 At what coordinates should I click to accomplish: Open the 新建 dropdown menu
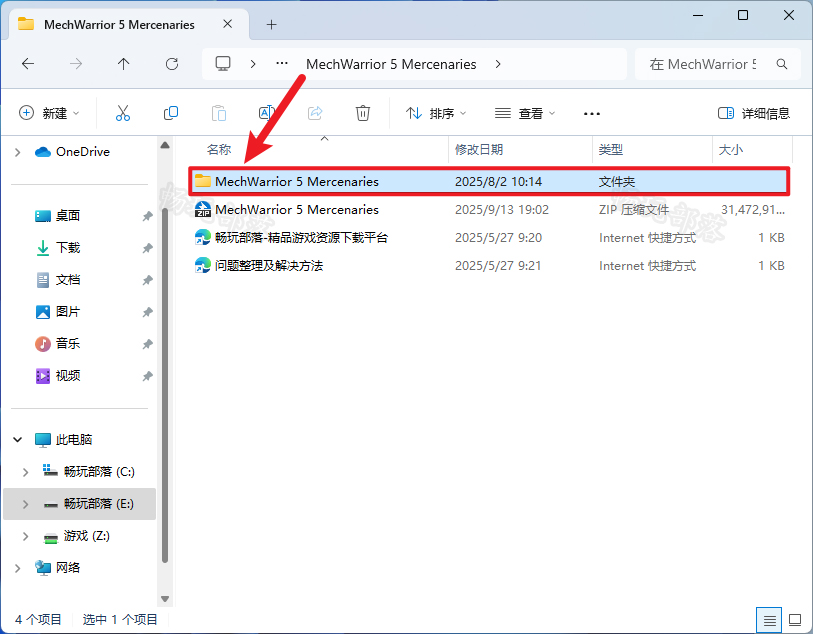click(49, 113)
